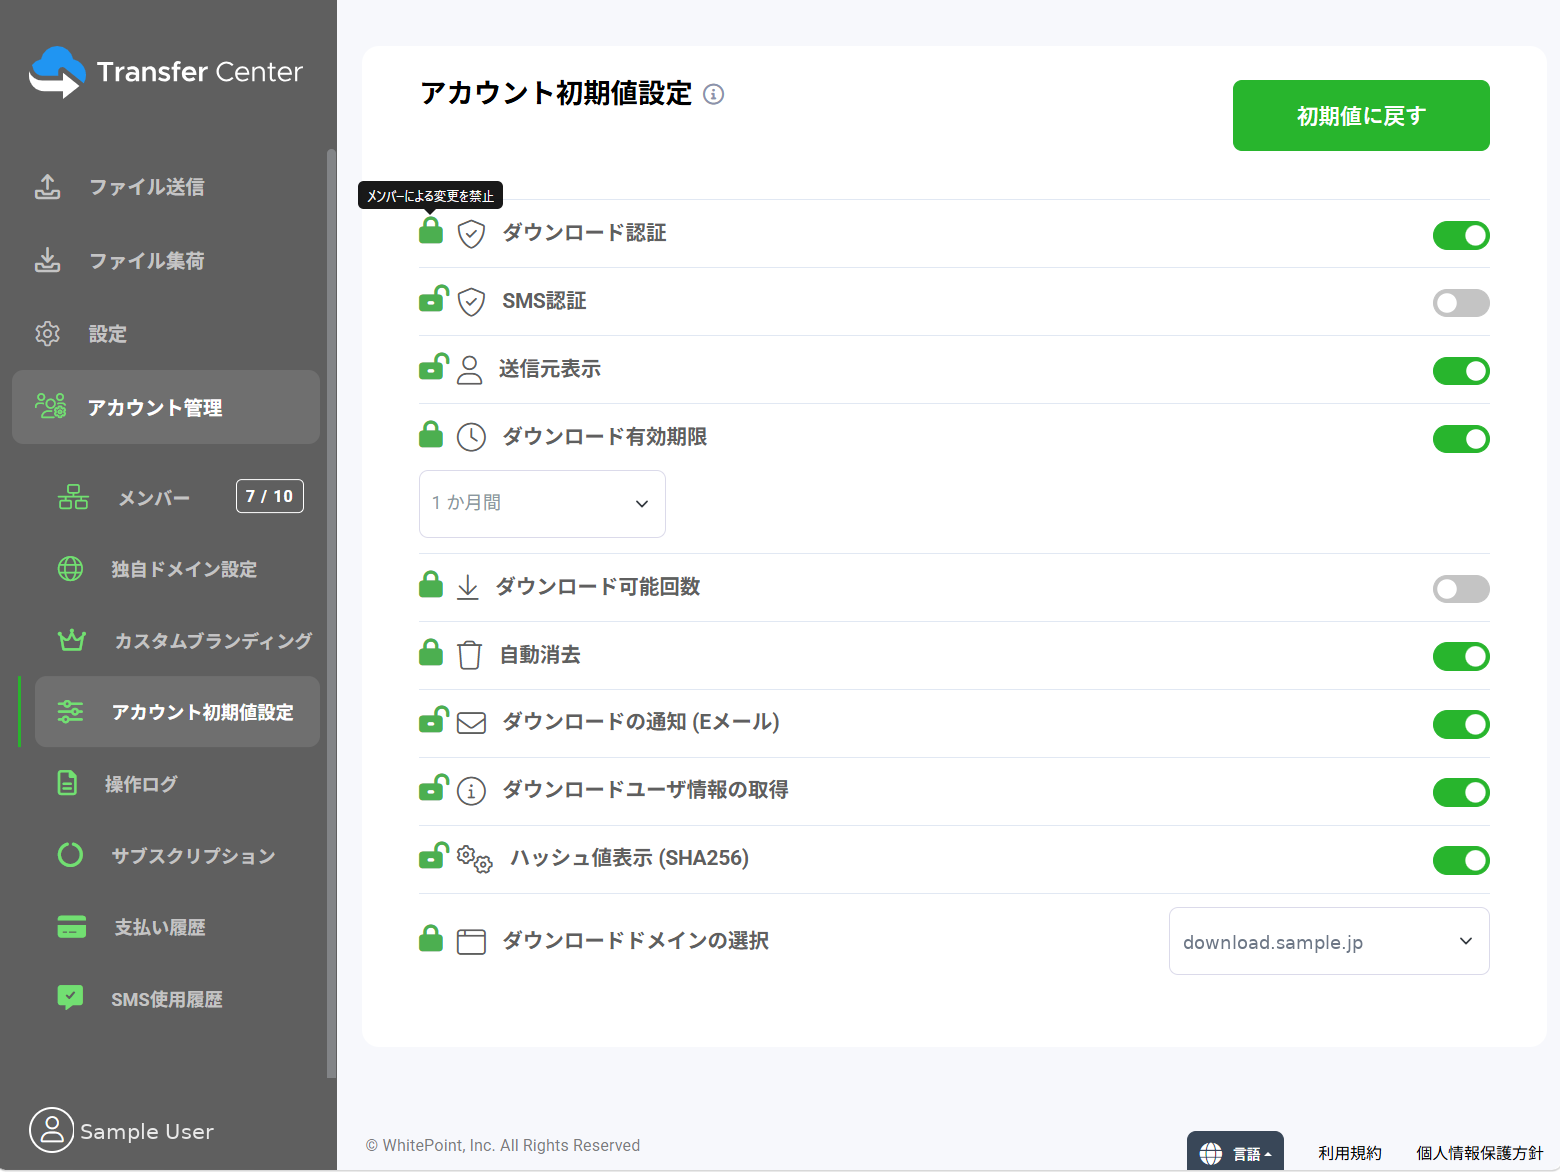
Task: Click the 初期値に戻す button
Action: click(x=1361, y=115)
